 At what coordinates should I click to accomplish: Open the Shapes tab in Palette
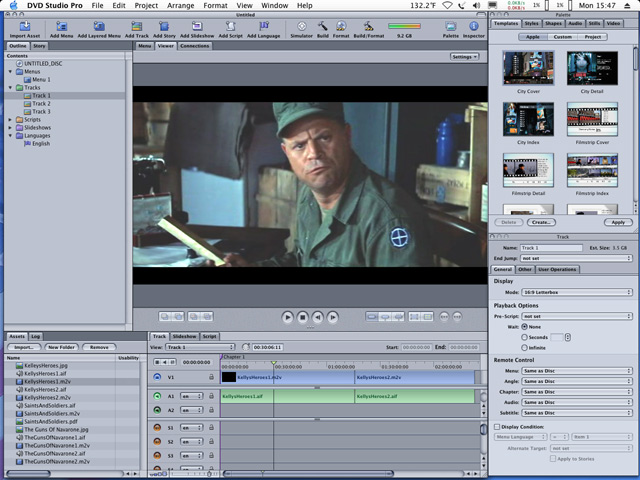click(553, 23)
